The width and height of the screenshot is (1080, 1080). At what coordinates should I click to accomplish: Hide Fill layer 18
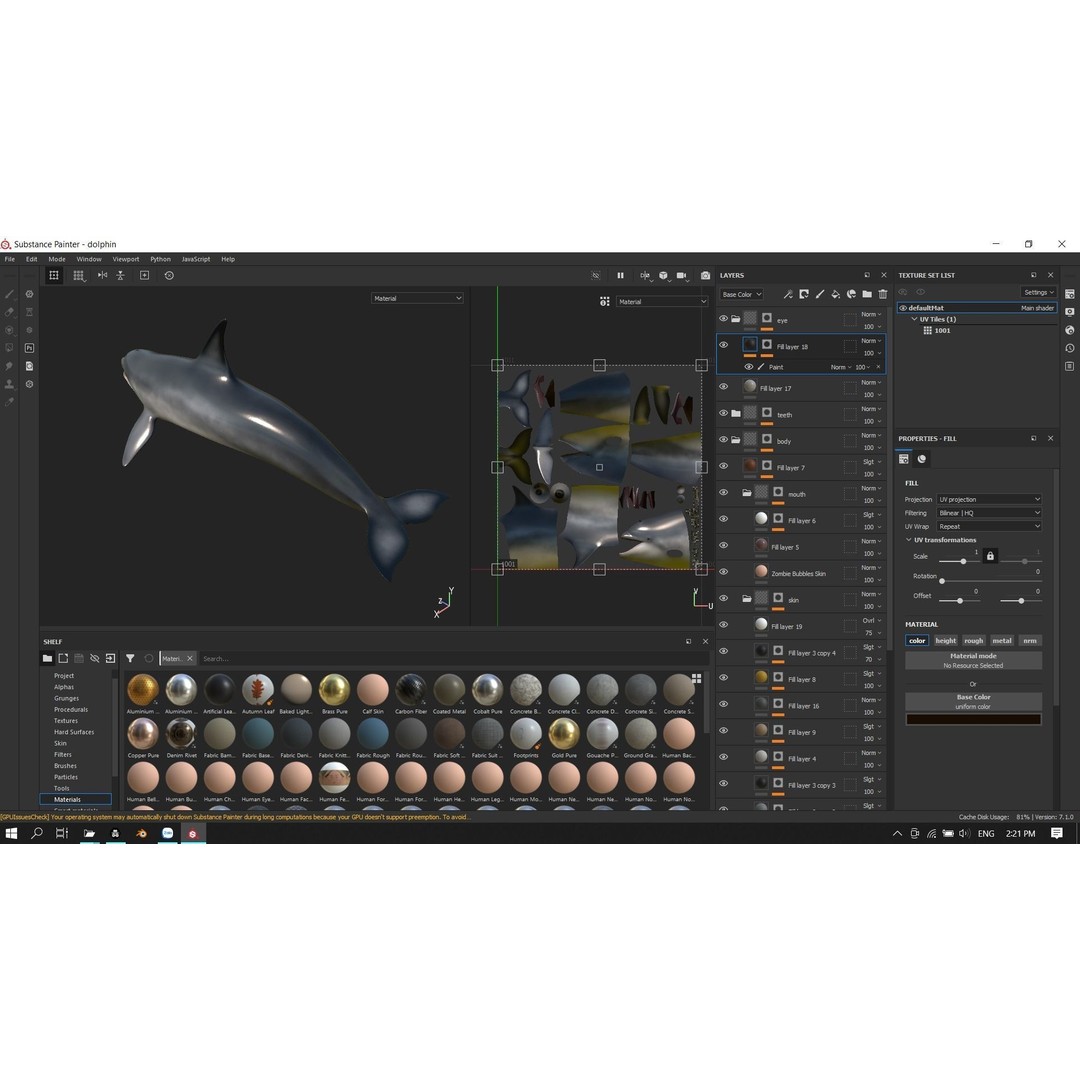point(723,345)
